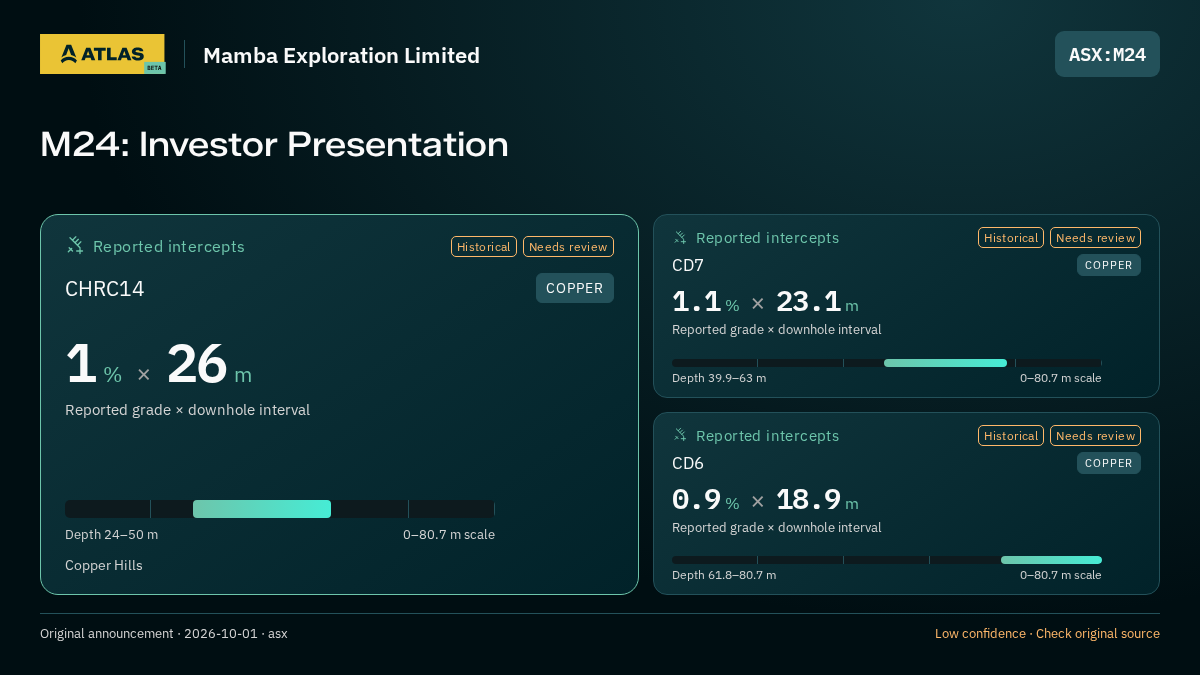Click the COPPER badge on the CD7 card

pyautogui.click(x=1109, y=265)
